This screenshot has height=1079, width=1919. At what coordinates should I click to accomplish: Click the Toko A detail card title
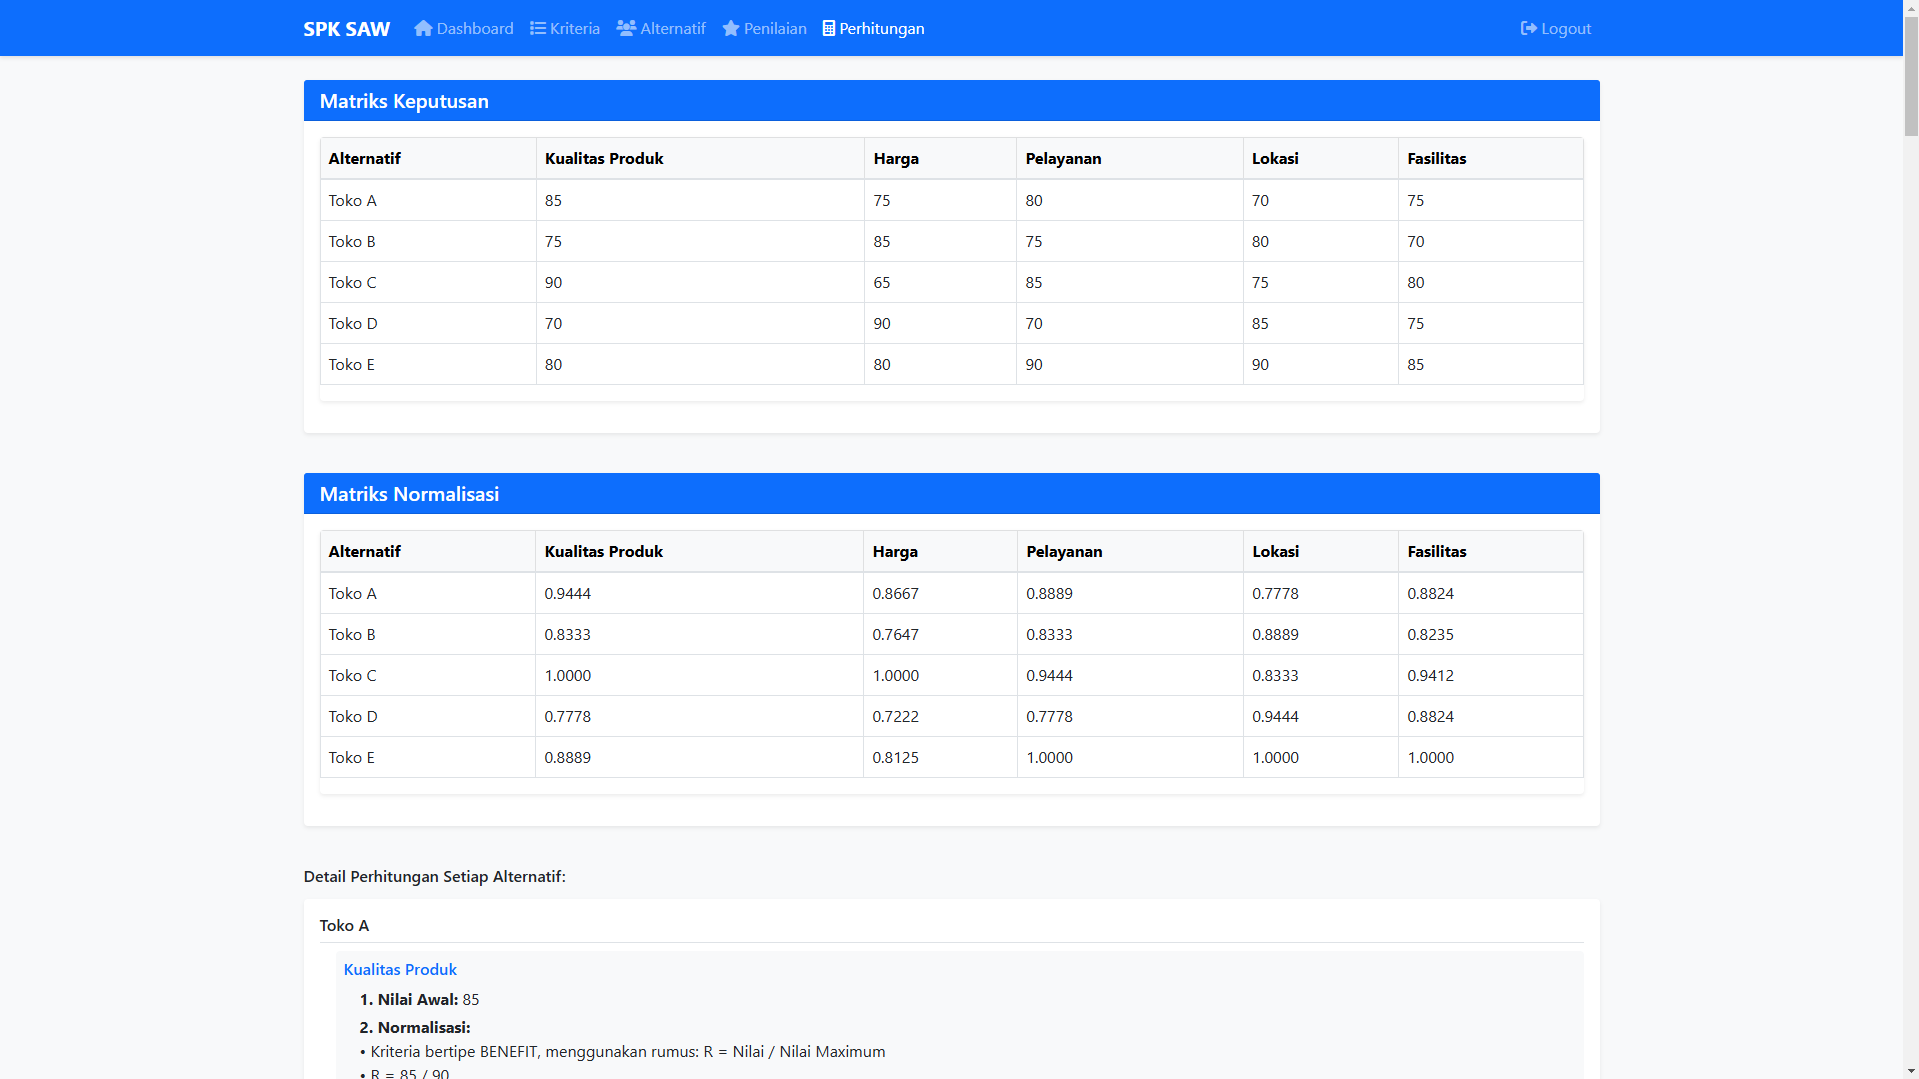pos(344,925)
